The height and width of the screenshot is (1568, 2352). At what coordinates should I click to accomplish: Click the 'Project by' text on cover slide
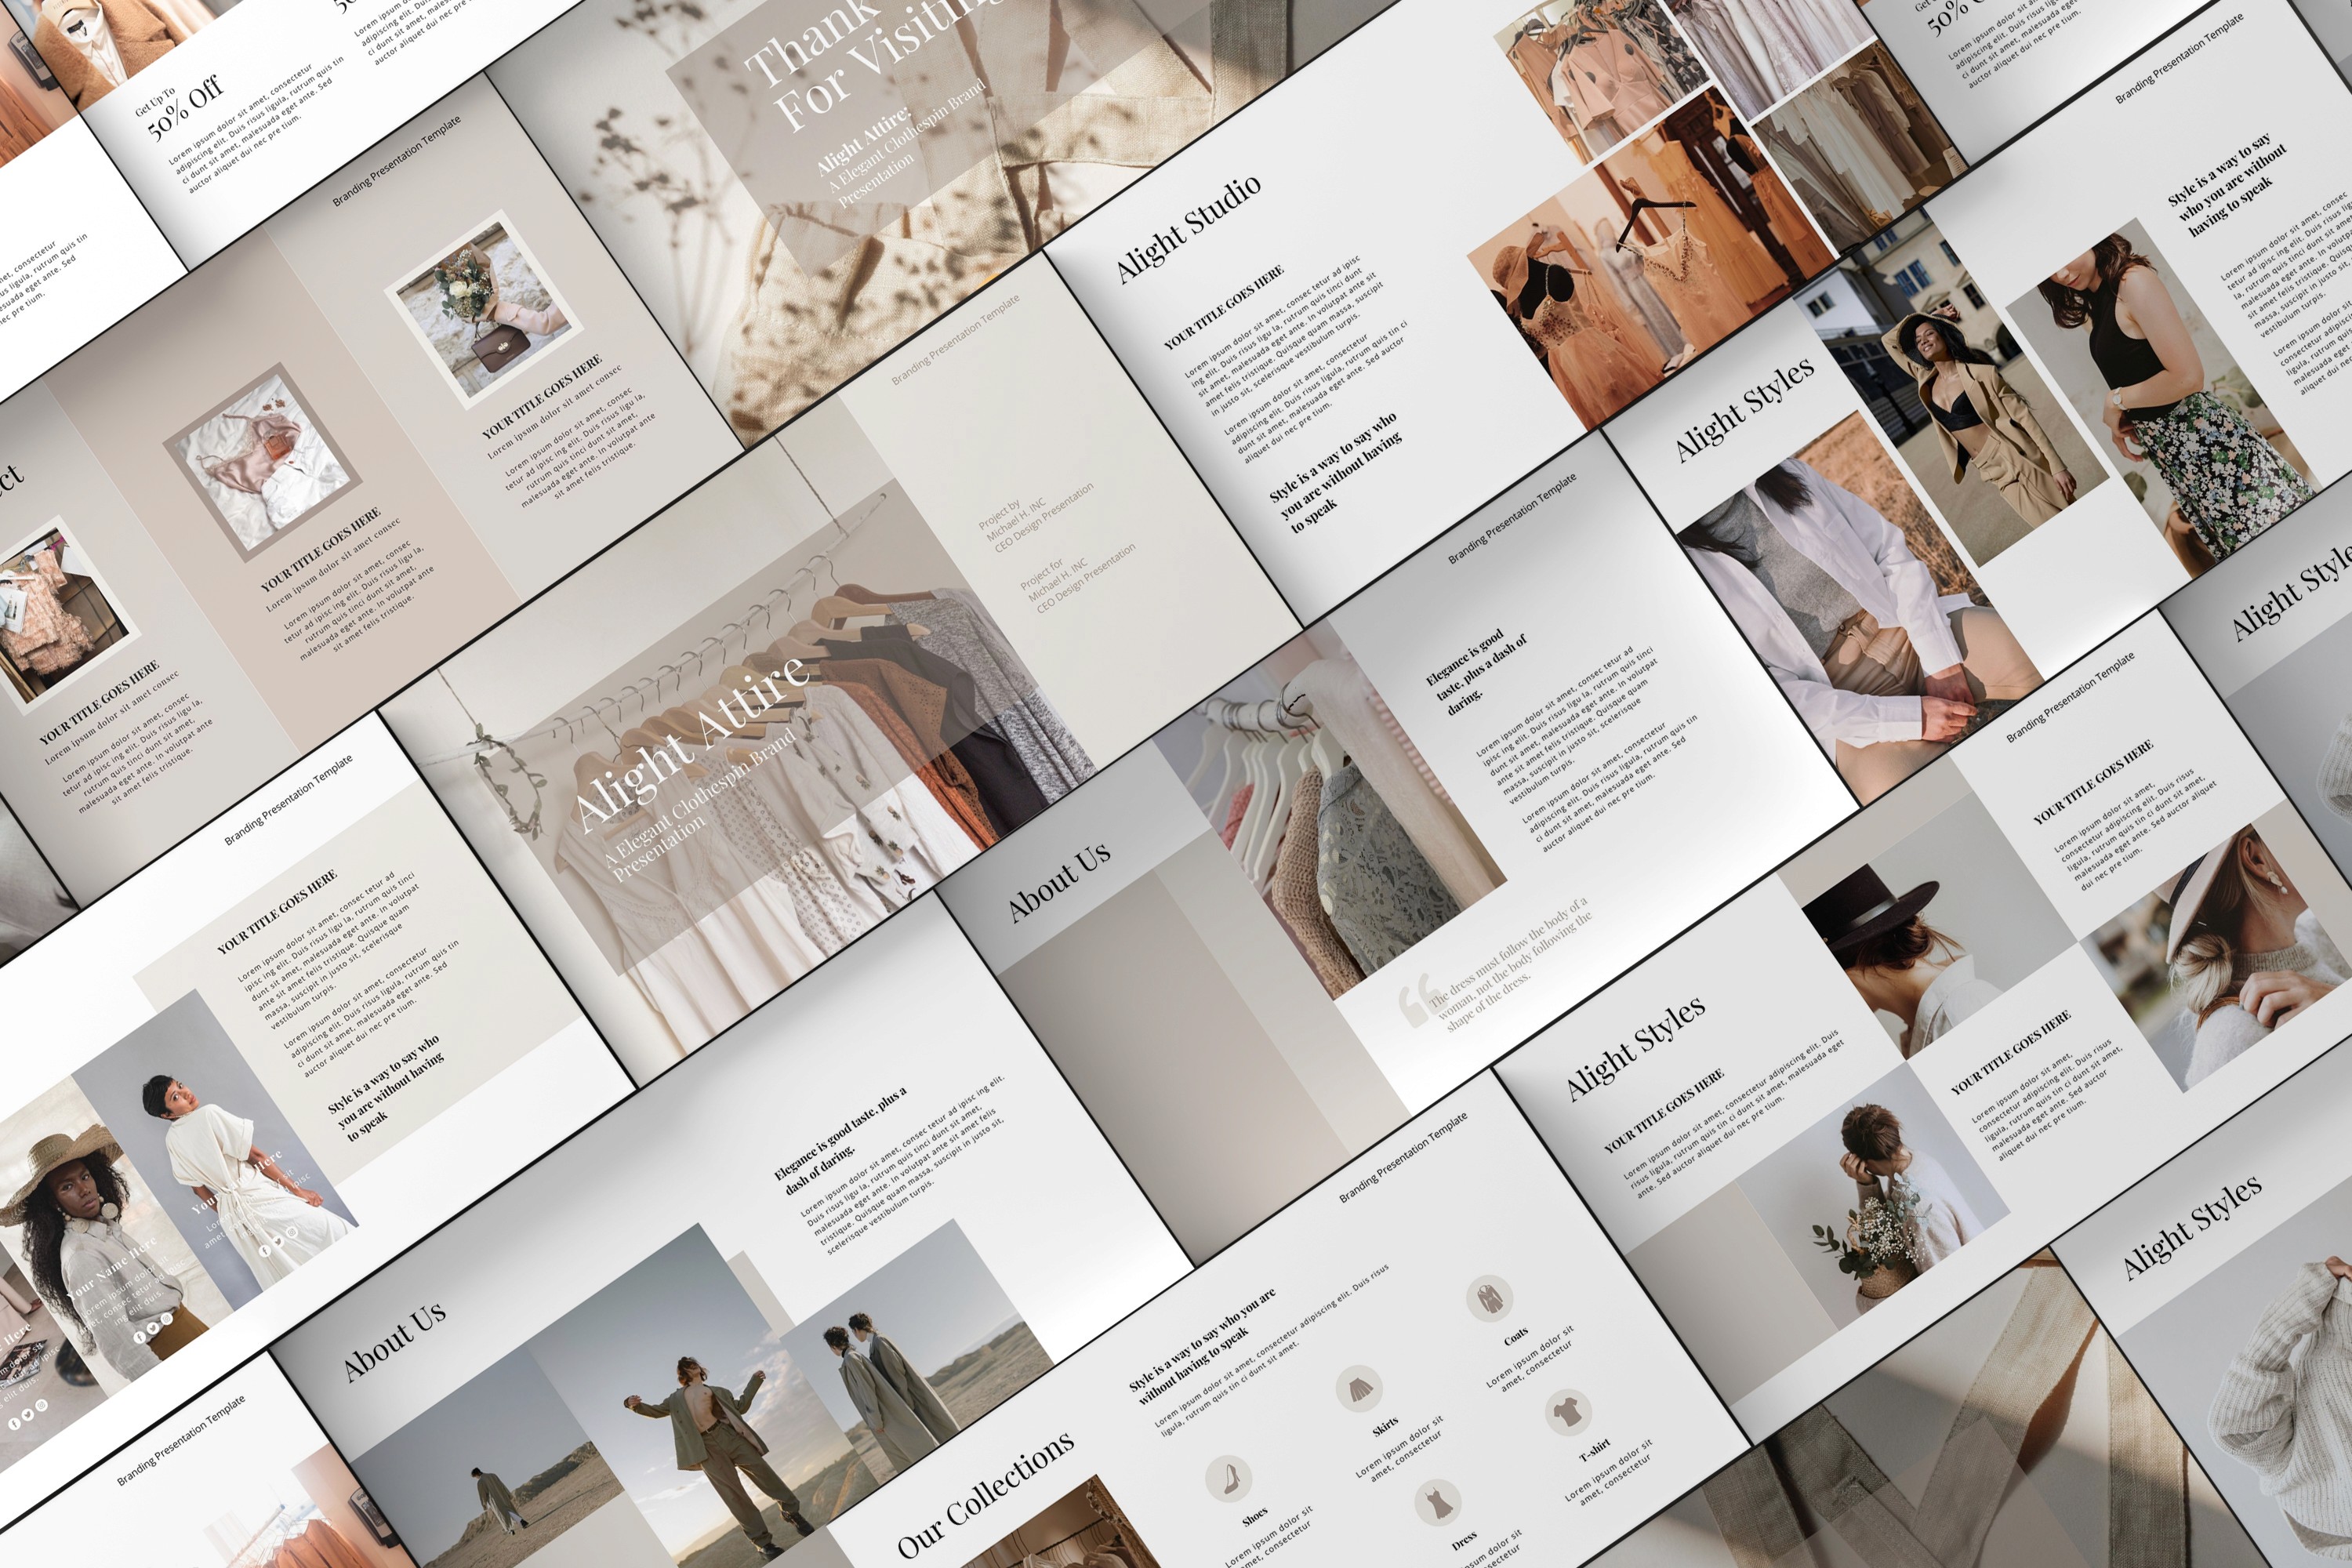(x=1000, y=517)
